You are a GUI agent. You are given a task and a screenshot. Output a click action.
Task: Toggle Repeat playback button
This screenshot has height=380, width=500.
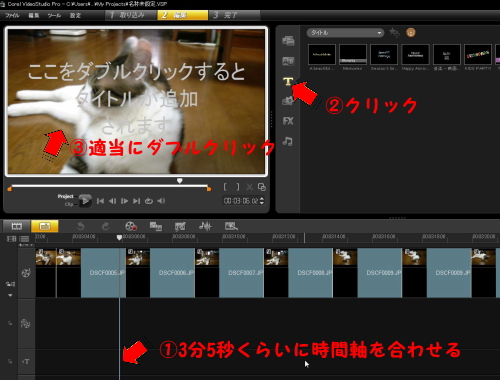(x=149, y=201)
